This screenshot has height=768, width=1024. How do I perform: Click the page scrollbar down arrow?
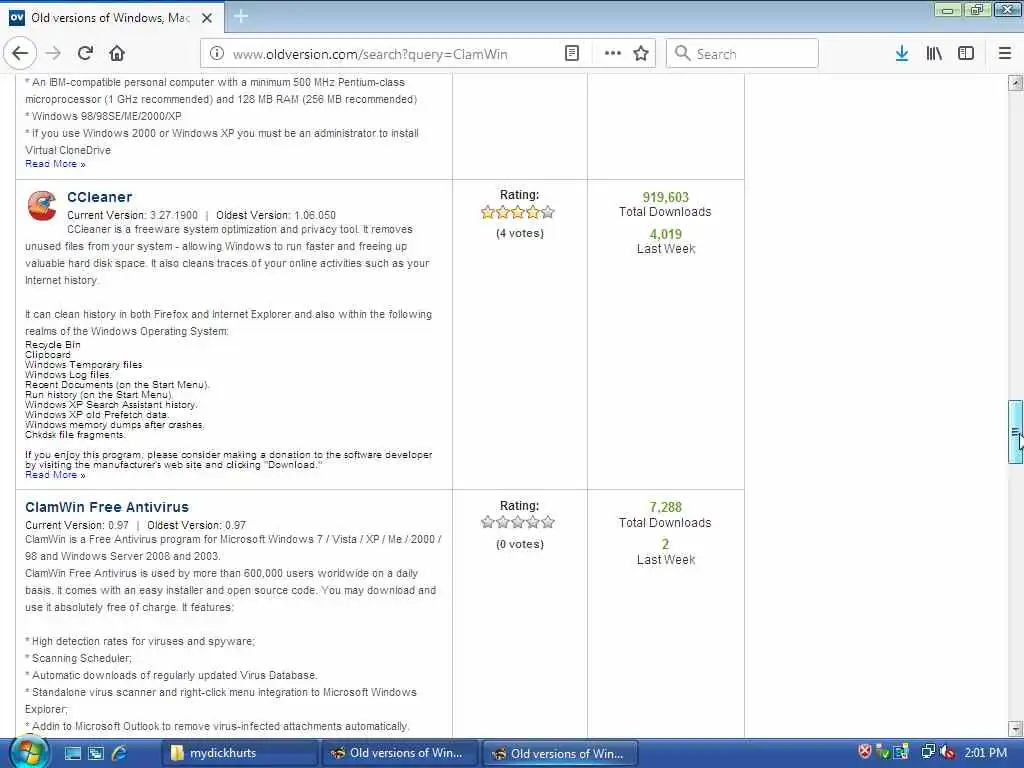point(1016,728)
